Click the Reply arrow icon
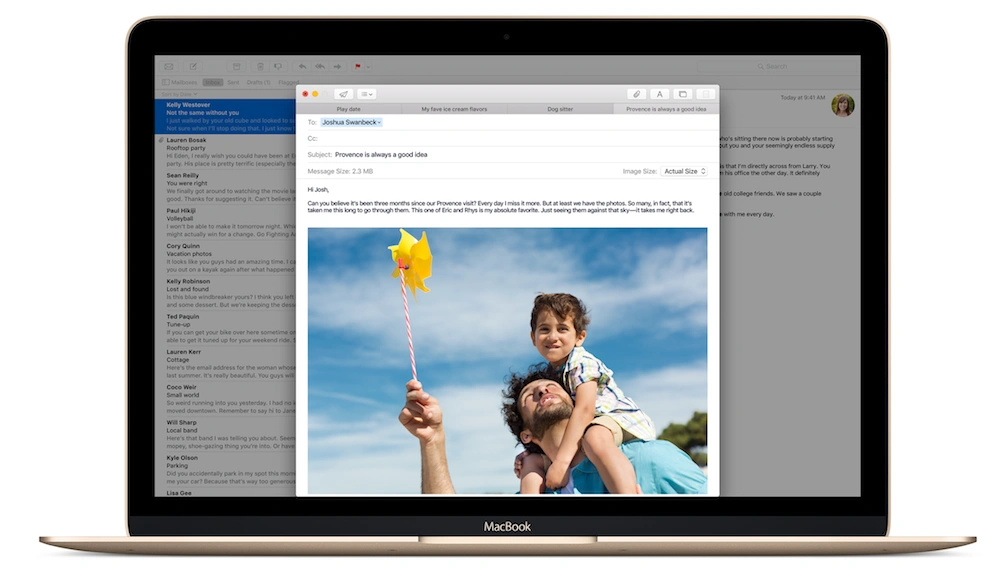Viewport: 1000px width, 584px height. 303,67
